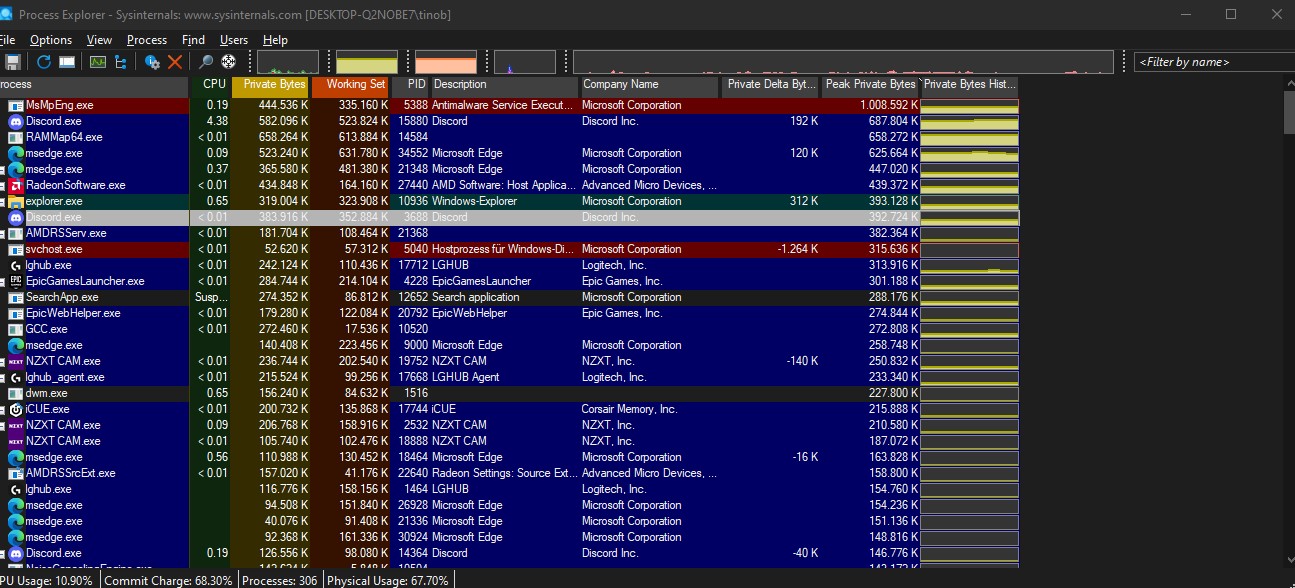Open the CPU usage mini graph
1295x588 pixels.
[x=288, y=62]
